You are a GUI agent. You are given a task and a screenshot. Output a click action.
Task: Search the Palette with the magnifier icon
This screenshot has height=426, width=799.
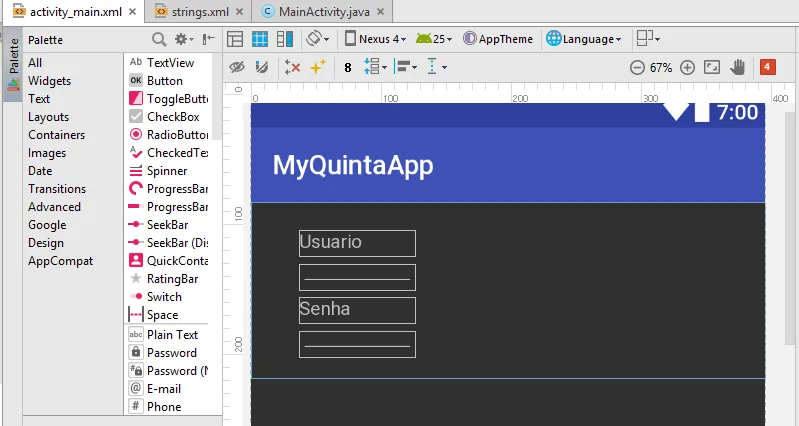[x=159, y=39]
